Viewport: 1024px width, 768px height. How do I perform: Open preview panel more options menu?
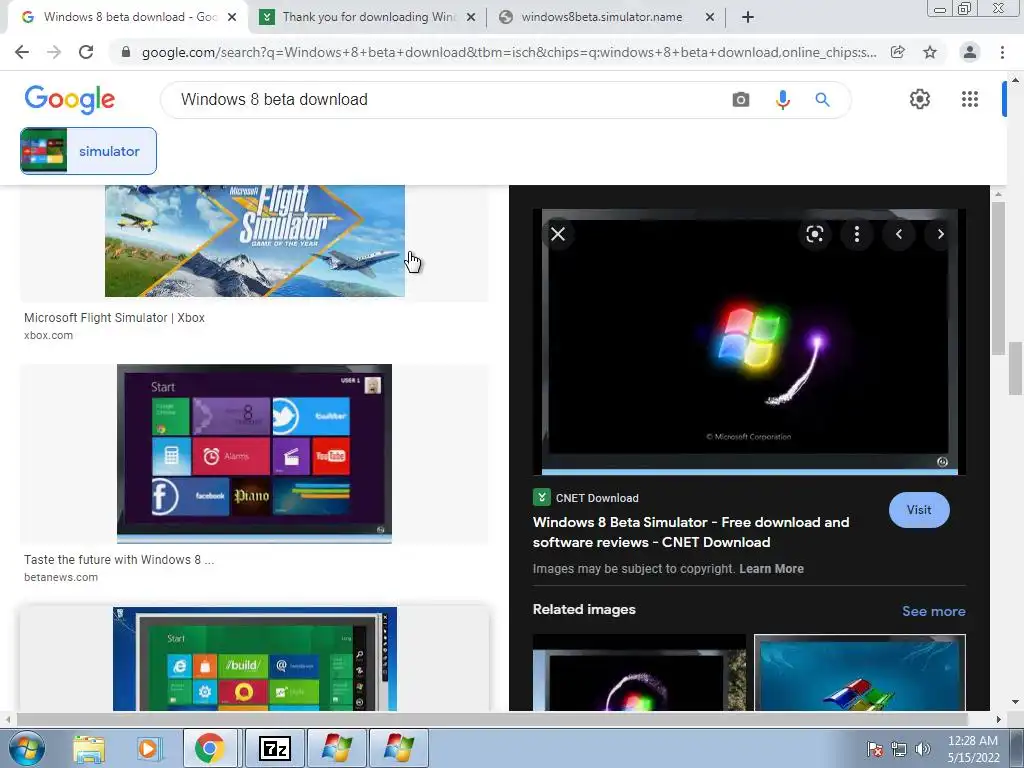856,234
